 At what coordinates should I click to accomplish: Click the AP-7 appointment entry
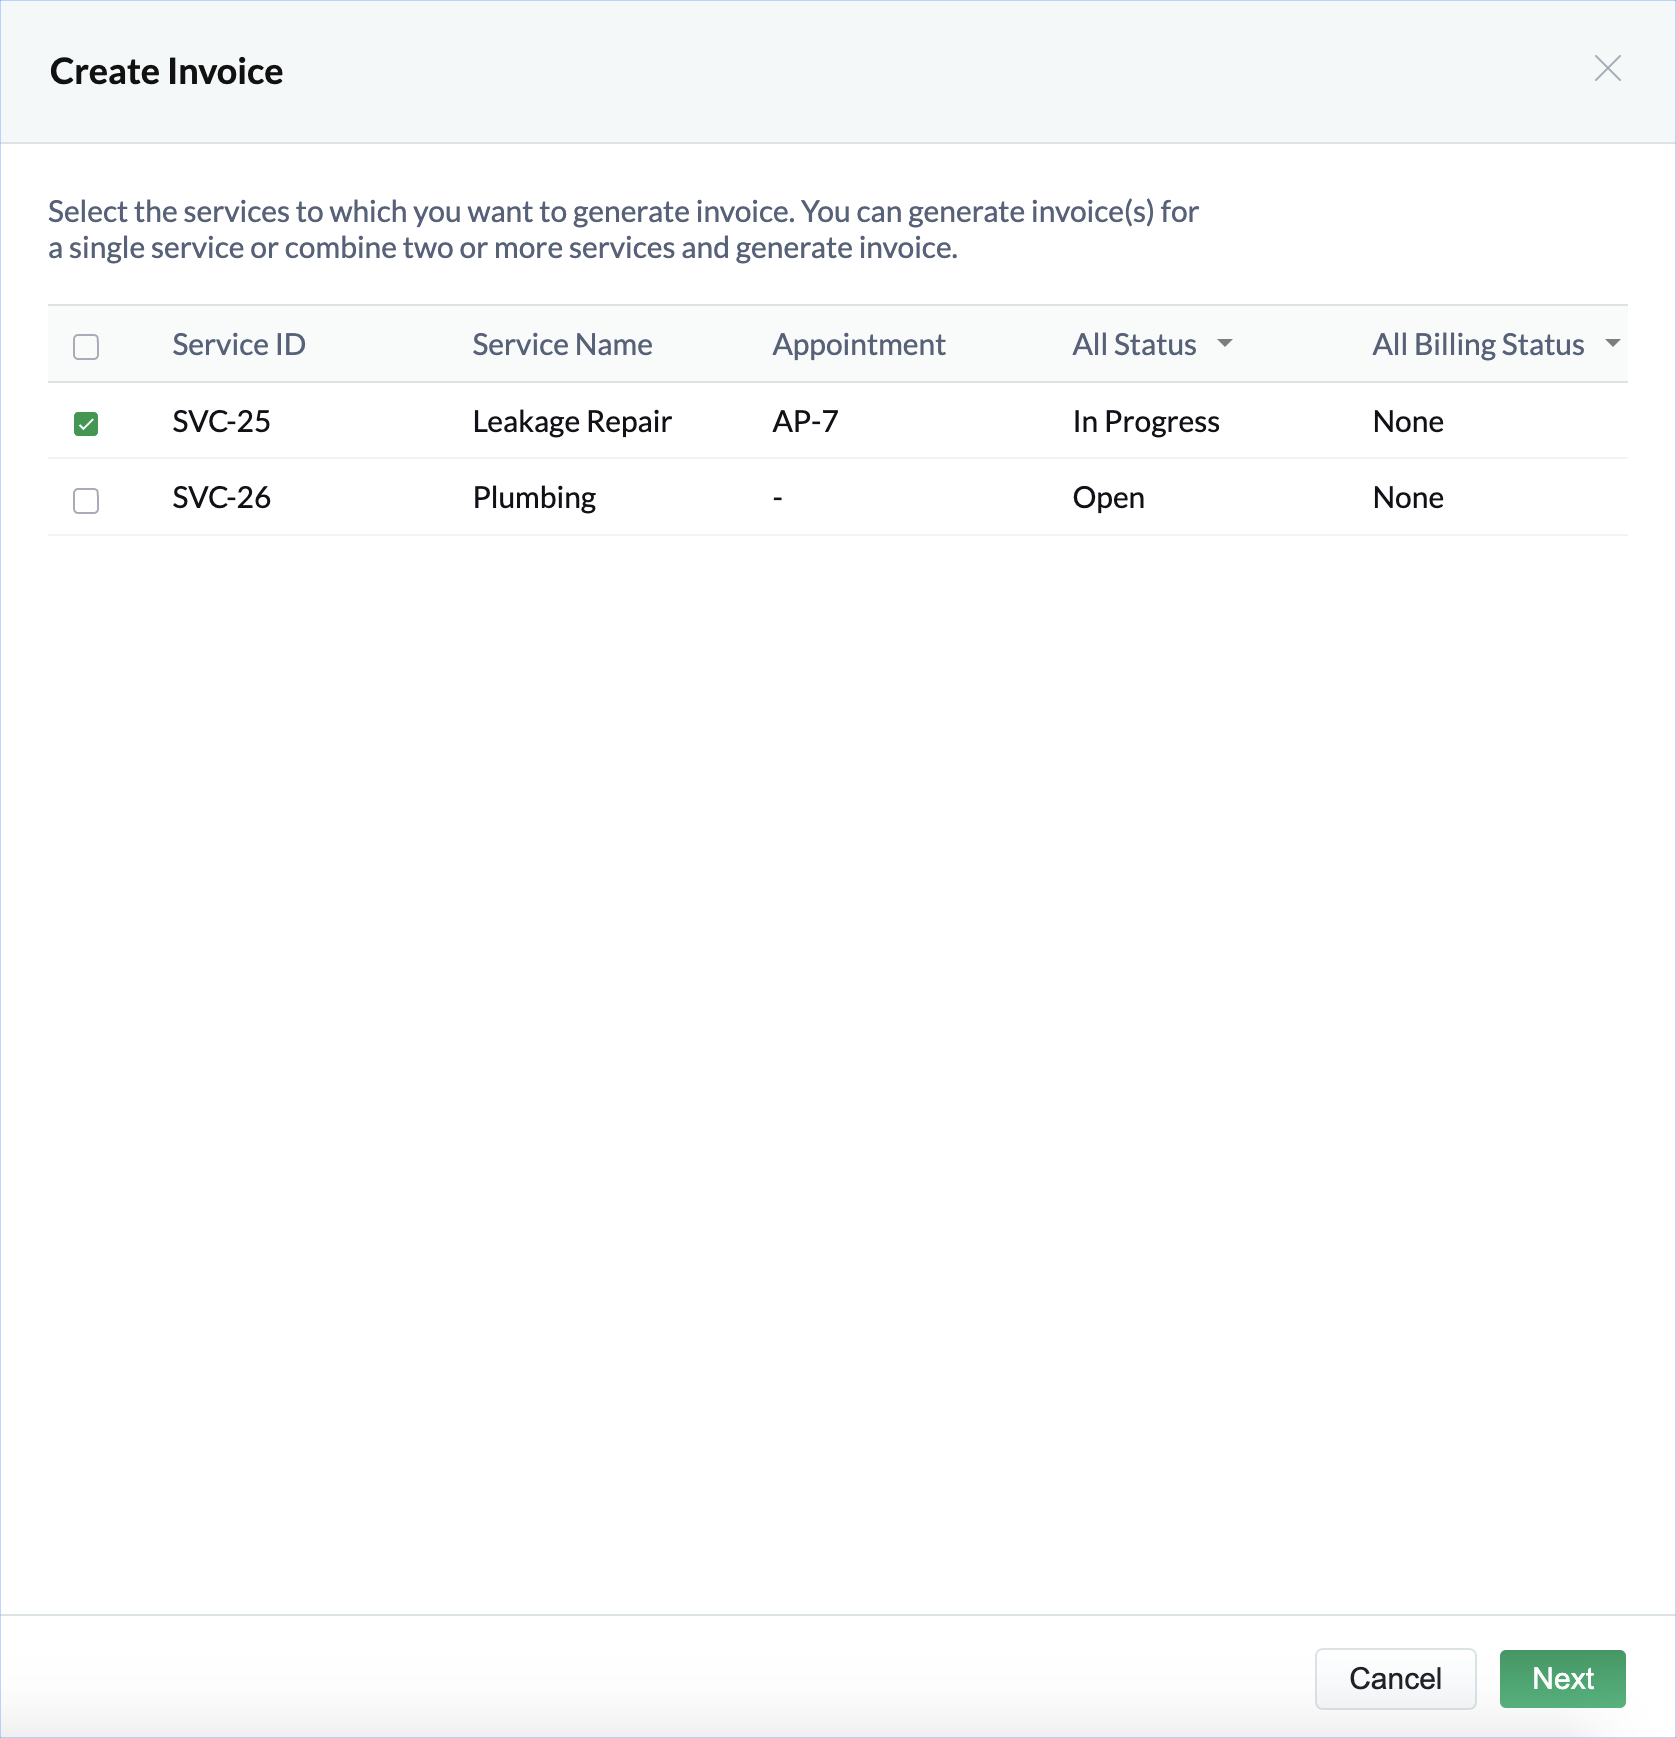click(805, 422)
